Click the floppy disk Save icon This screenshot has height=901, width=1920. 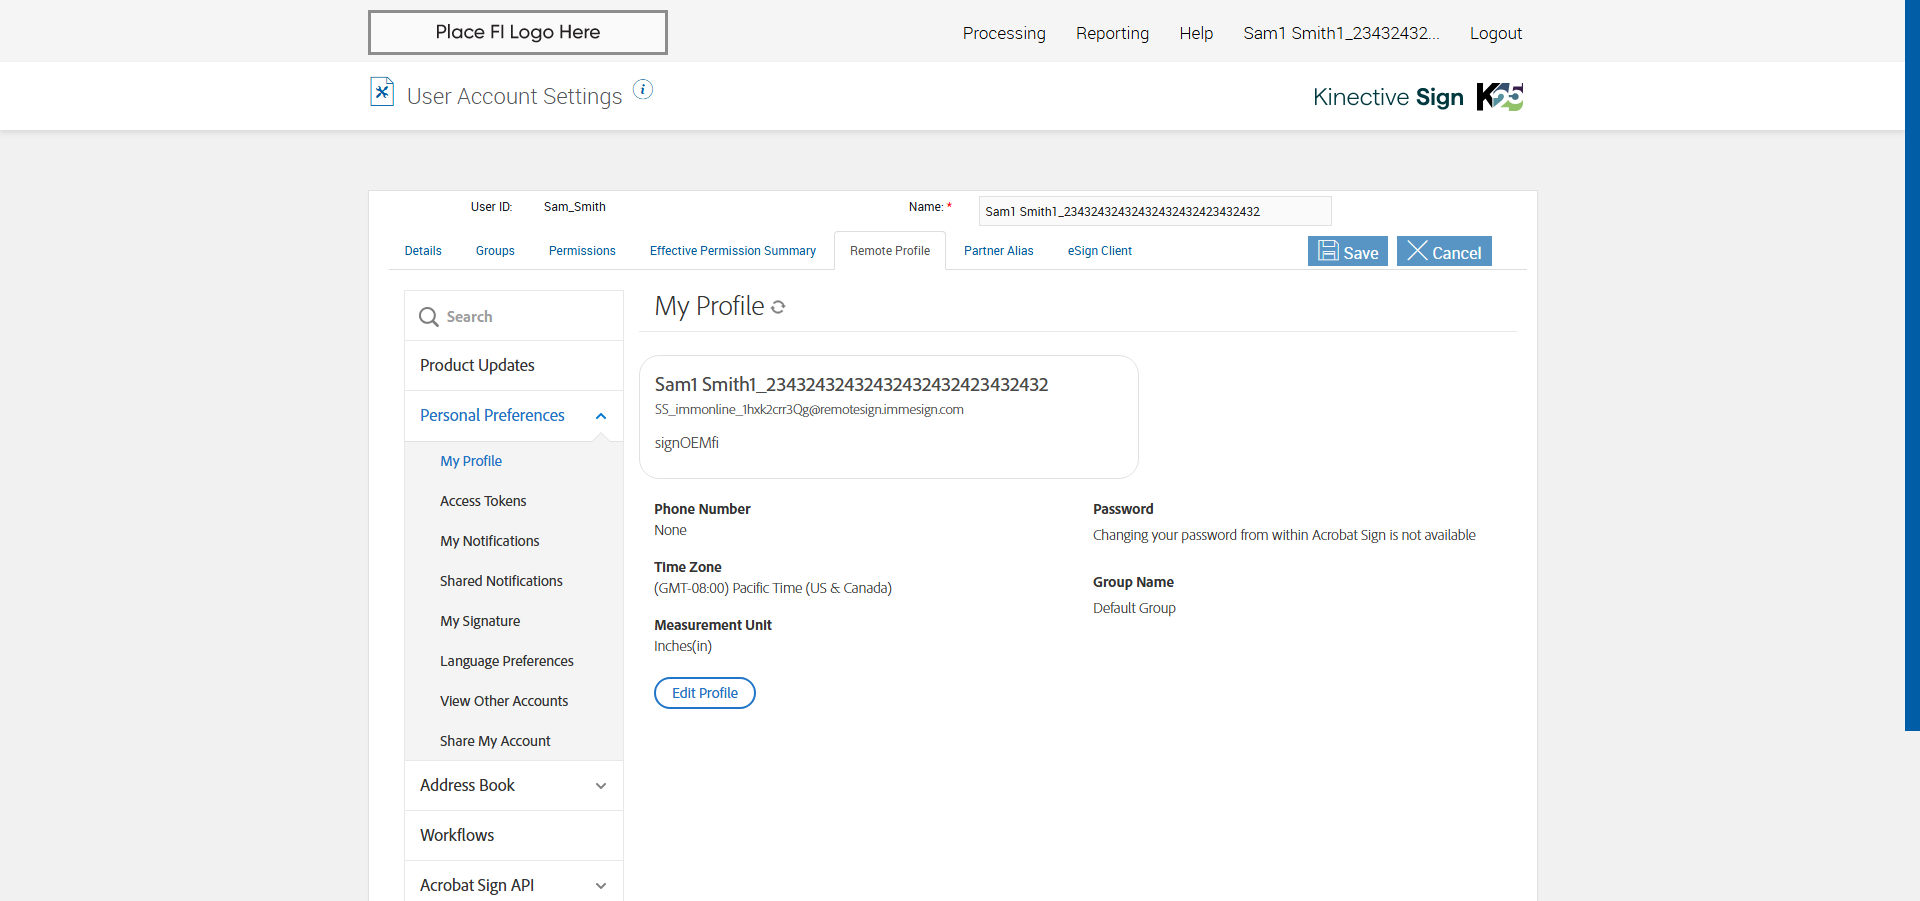pyautogui.click(x=1328, y=251)
